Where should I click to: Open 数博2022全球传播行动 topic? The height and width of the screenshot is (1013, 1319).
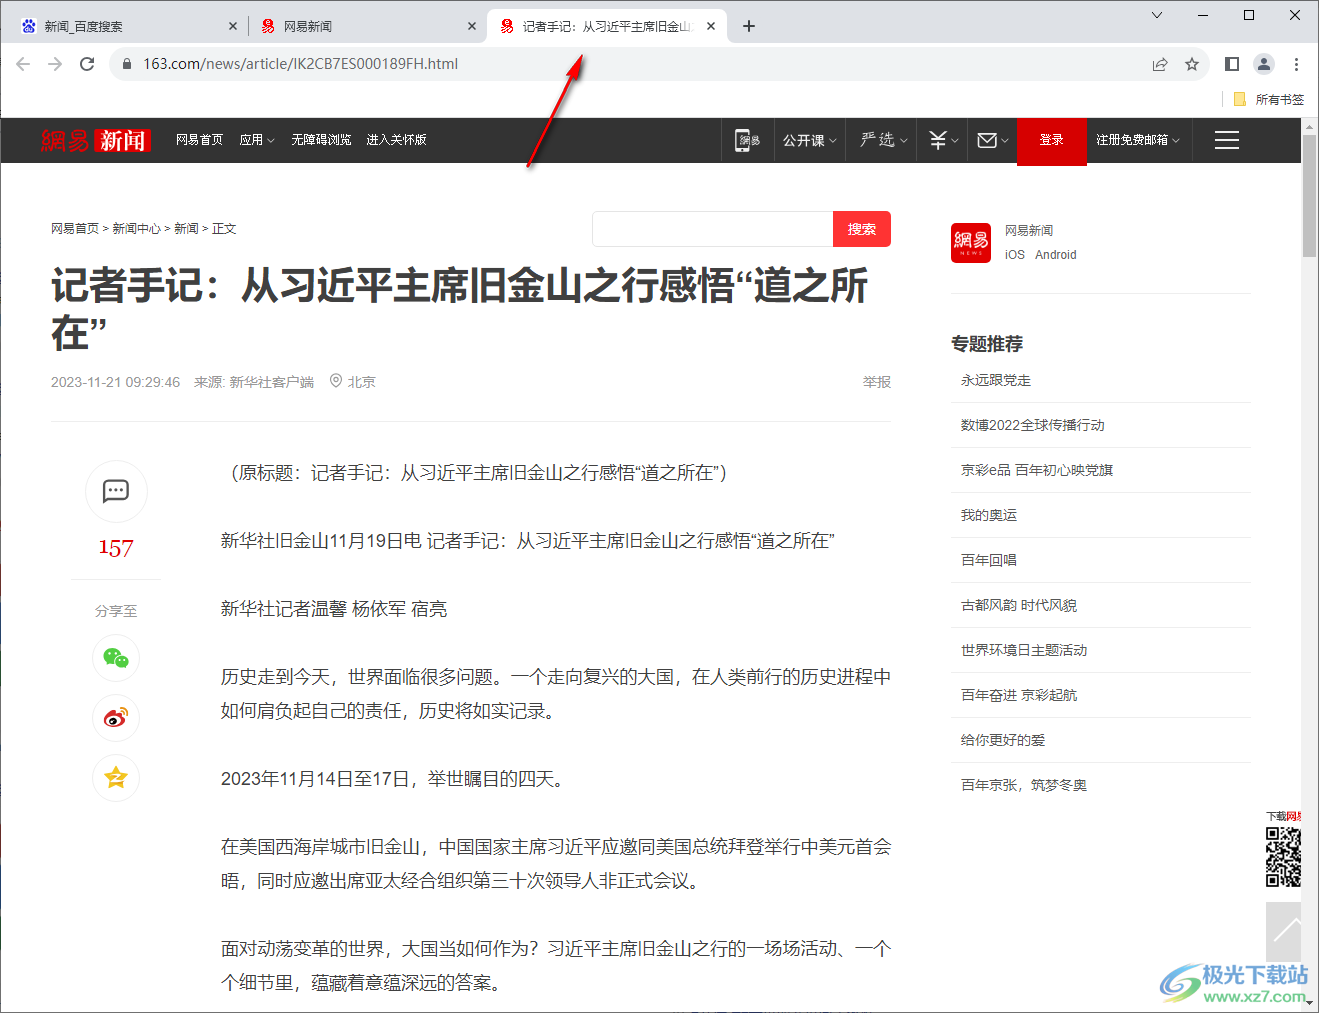[x=1033, y=425]
